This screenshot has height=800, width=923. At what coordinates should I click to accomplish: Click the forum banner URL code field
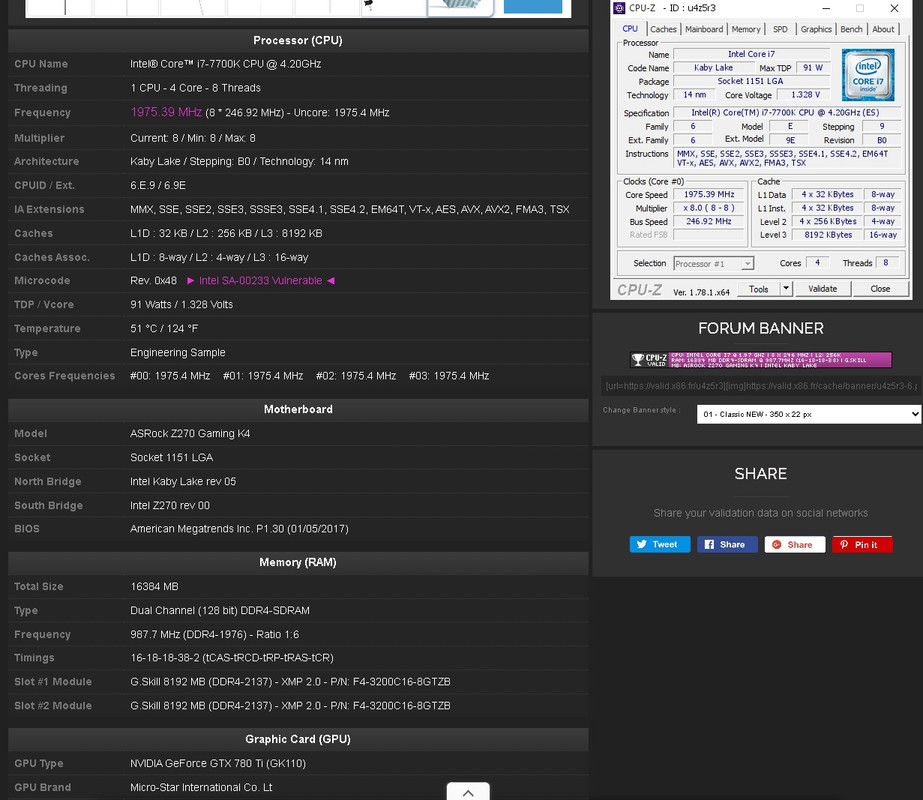coord(761,386)
